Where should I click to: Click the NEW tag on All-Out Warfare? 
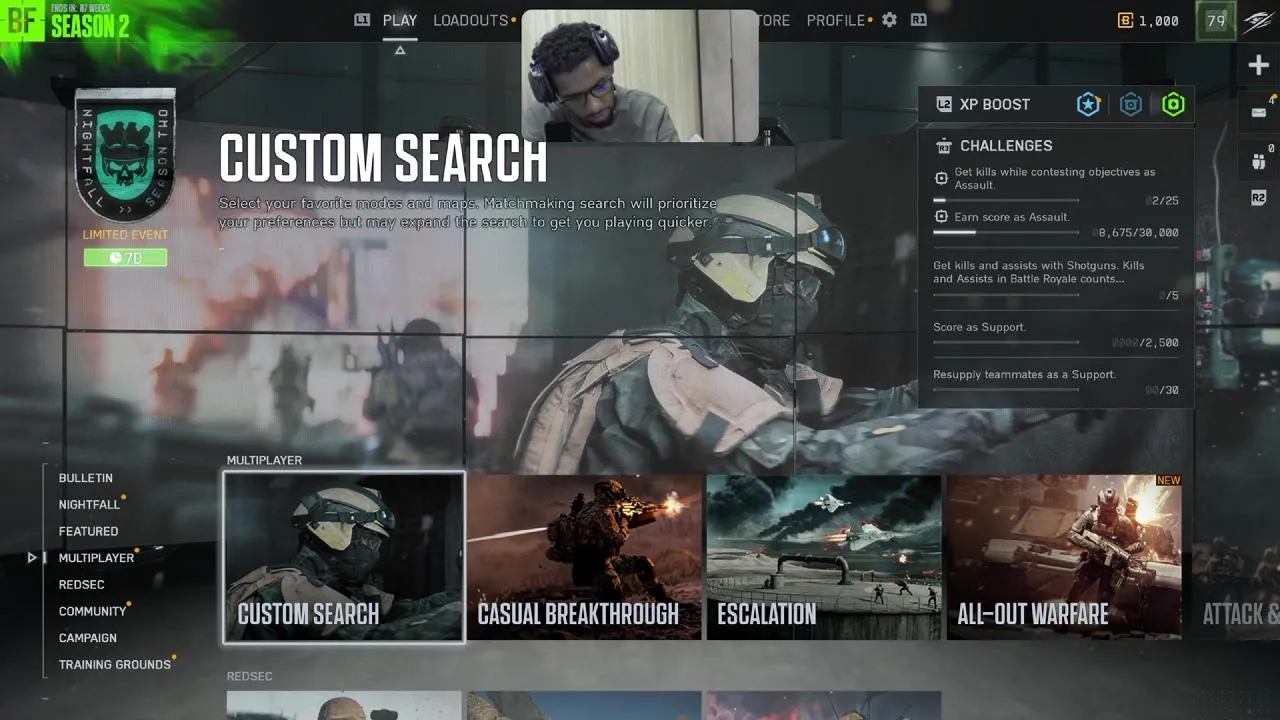point(1168,481)
